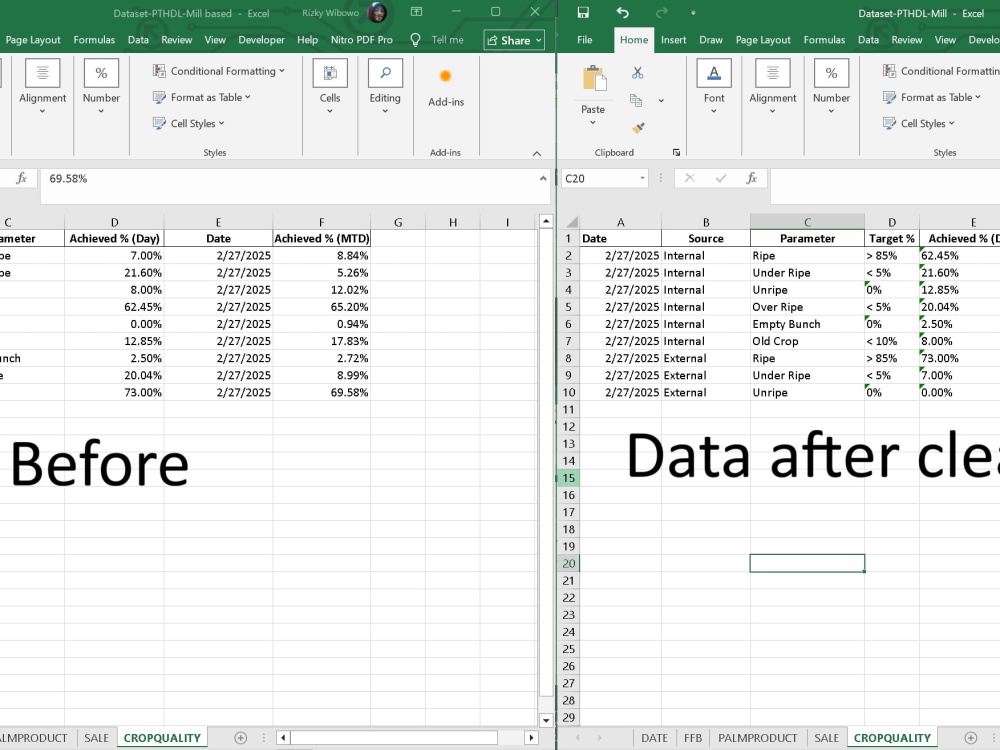
Task: Click the Copy icon in Clipboard group
Action: click(x=636, y=100)
